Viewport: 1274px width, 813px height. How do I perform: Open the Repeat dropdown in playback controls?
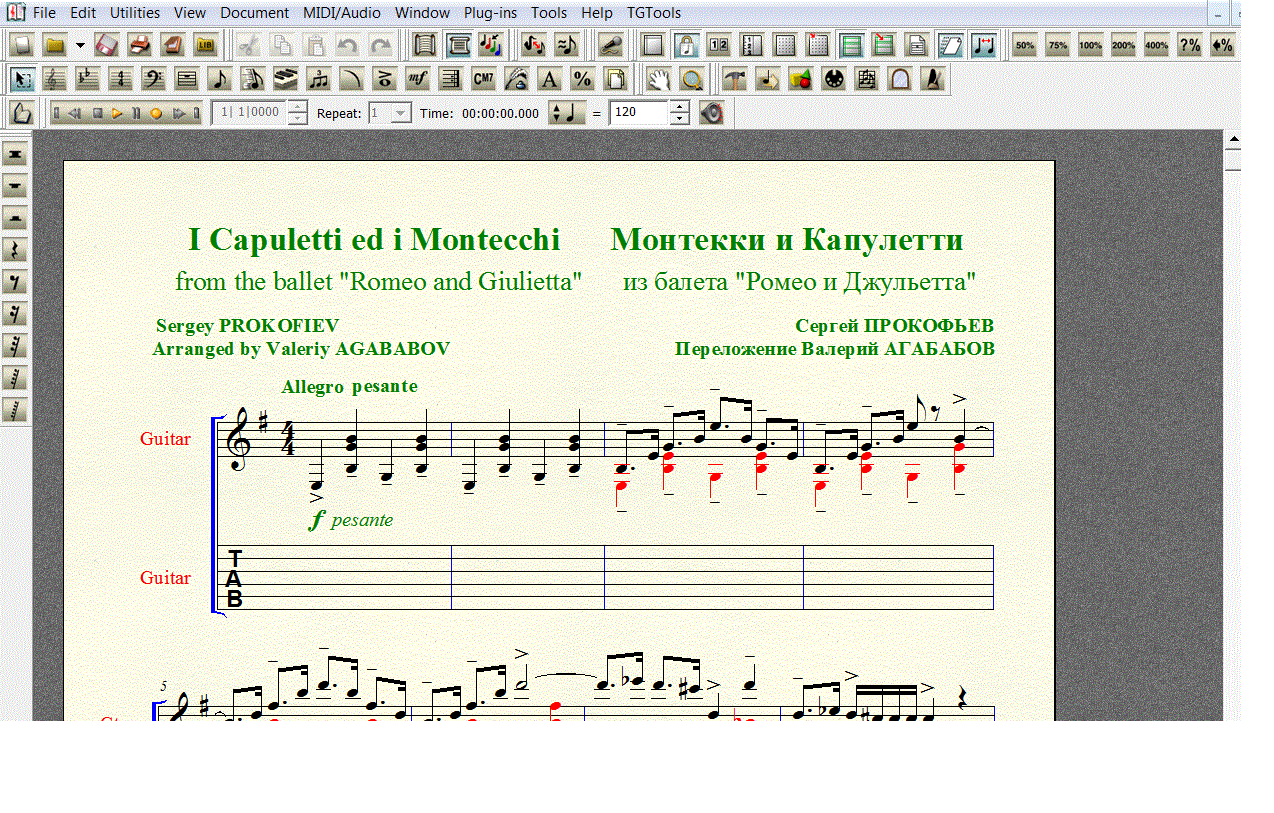401,113
